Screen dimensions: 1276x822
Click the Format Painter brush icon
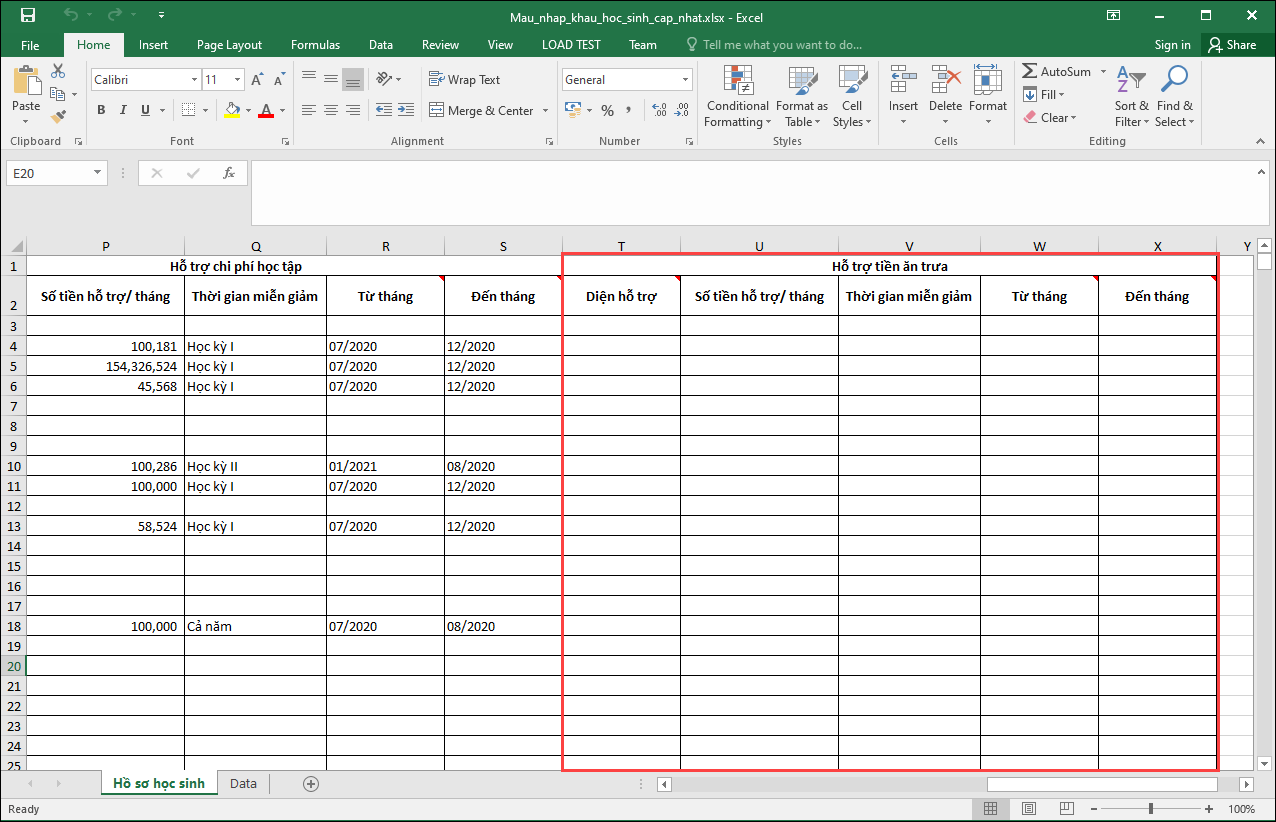58,116
